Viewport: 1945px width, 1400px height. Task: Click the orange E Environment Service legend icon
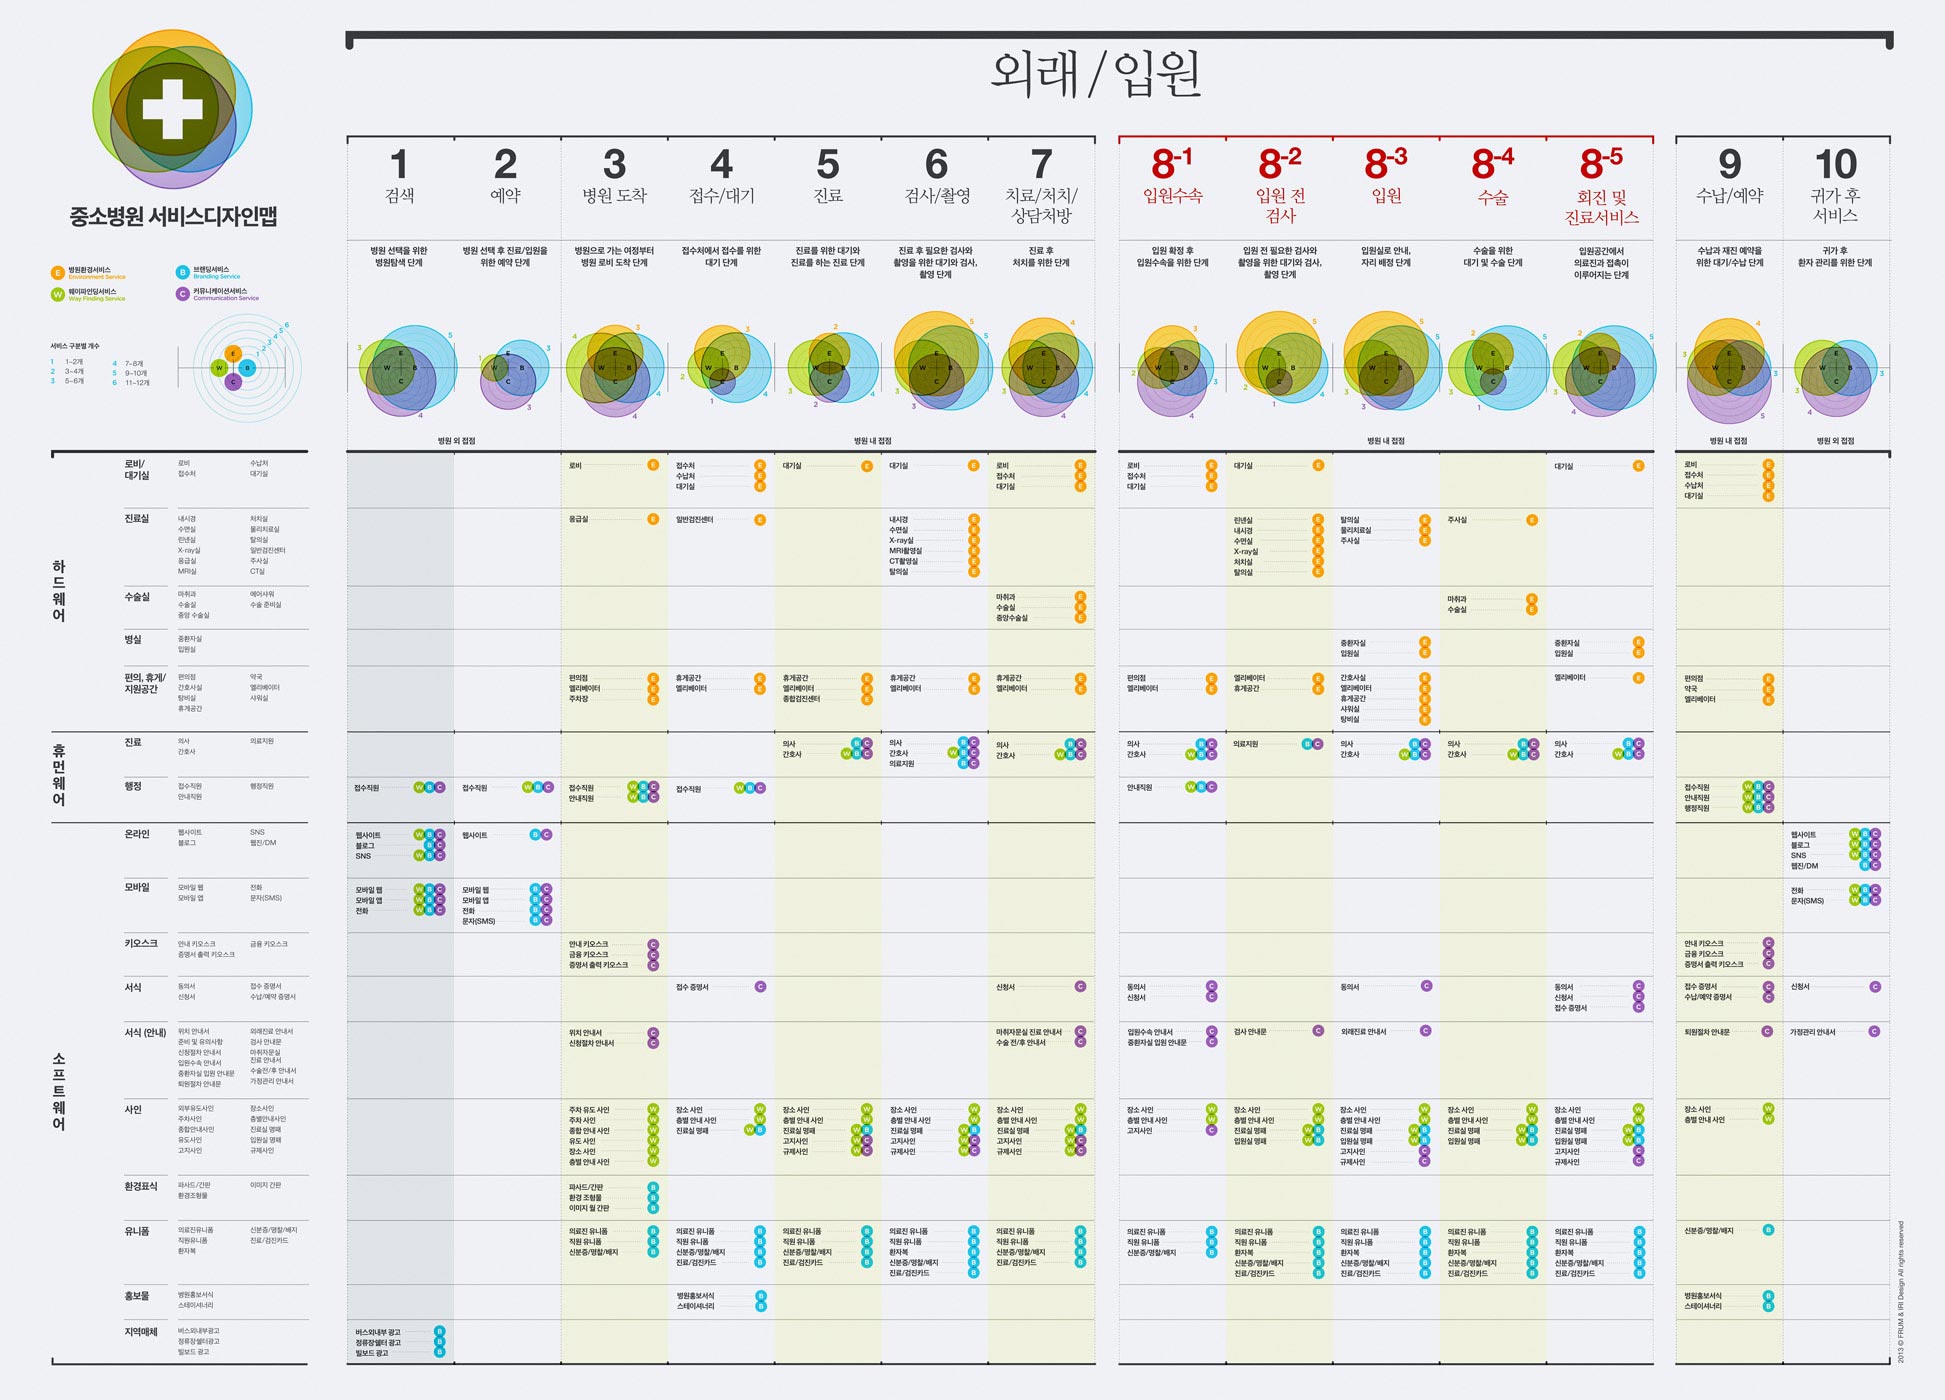[x=57, y=273]
